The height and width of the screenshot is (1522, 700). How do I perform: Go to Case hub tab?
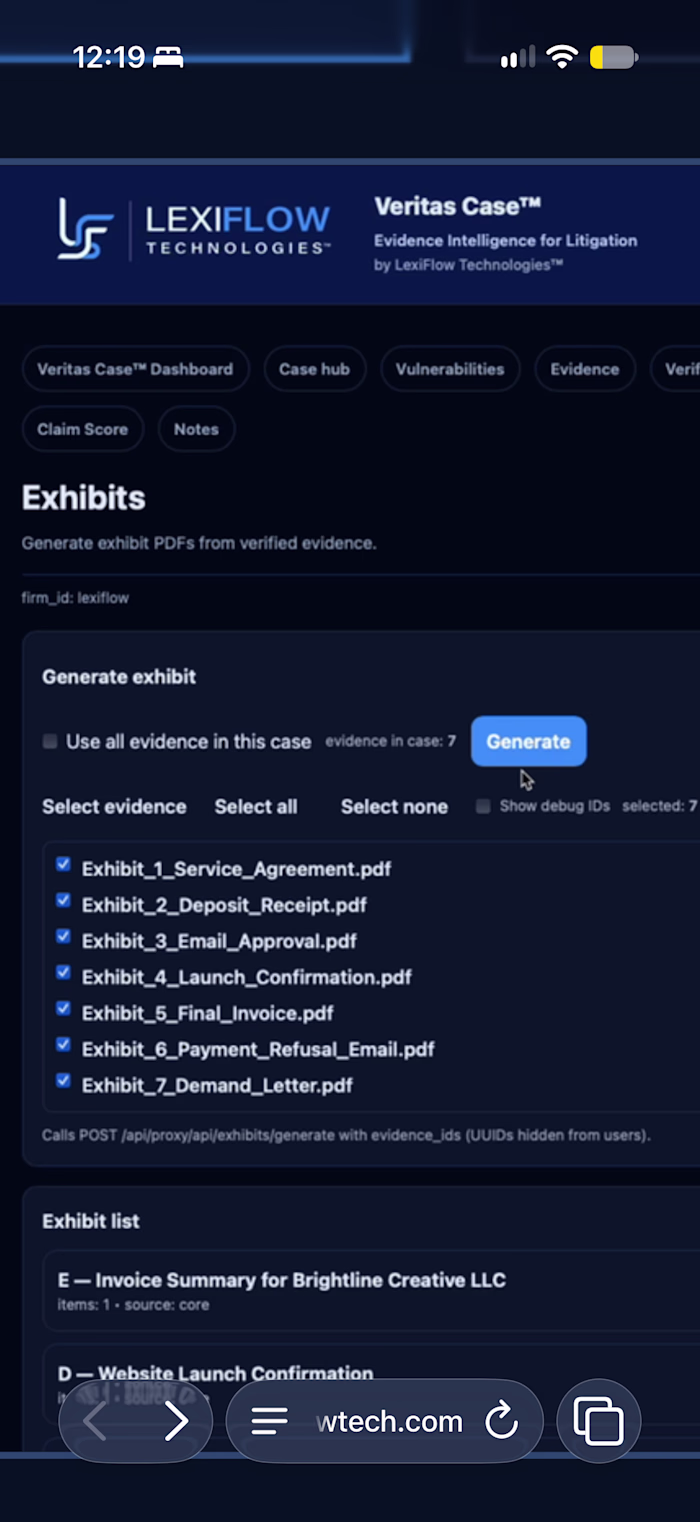click(x=314, y=369)
